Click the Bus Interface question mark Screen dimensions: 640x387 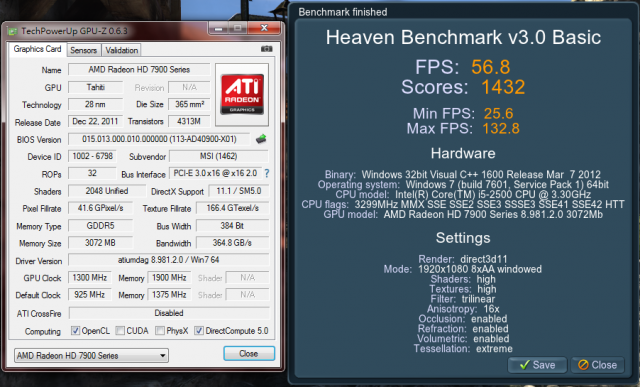(x=267, y=173)
